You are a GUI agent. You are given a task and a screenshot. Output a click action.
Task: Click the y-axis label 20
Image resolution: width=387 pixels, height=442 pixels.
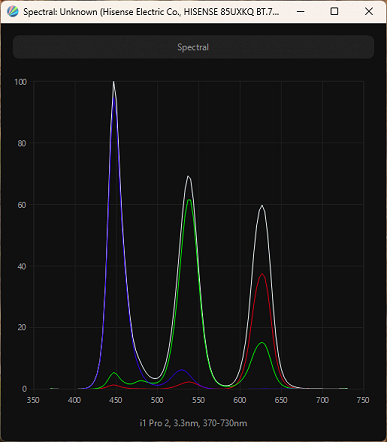22,327
